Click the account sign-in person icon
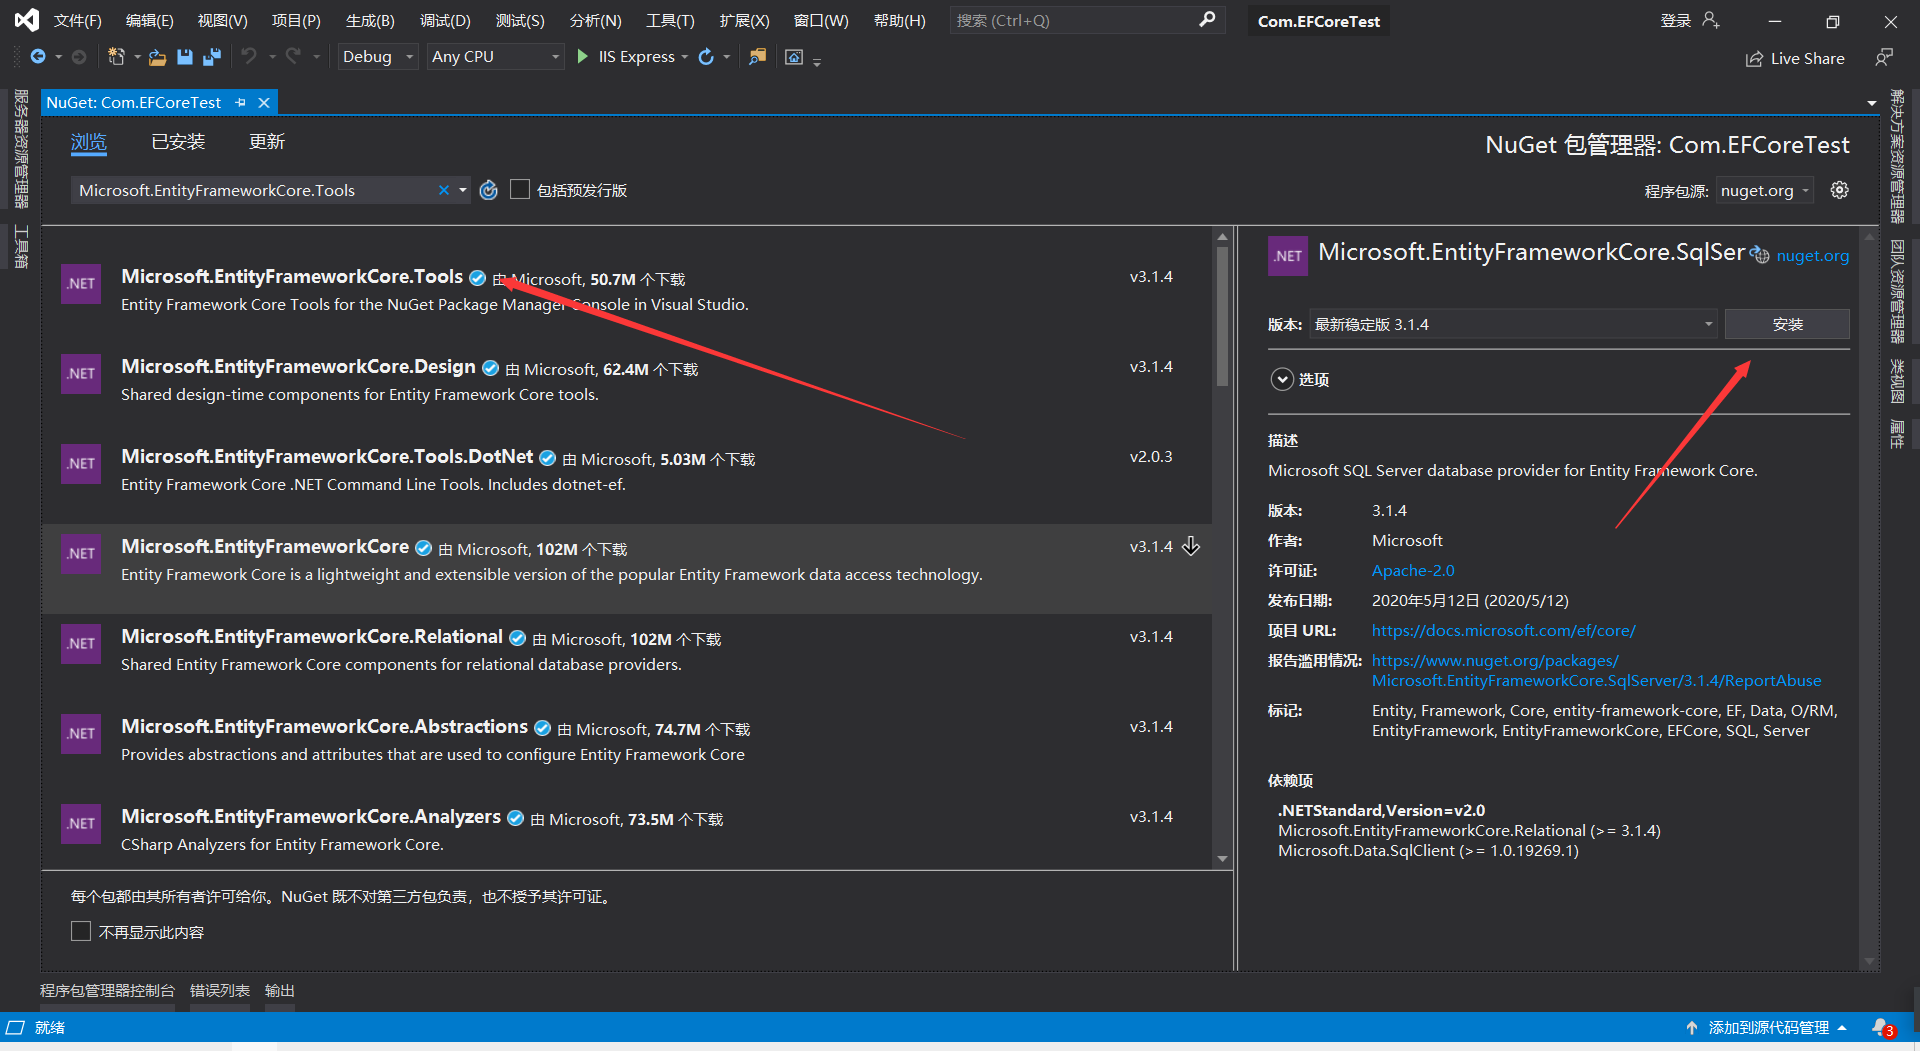This screenshot has width=1920, height=1051. (x=1711, y=20)
